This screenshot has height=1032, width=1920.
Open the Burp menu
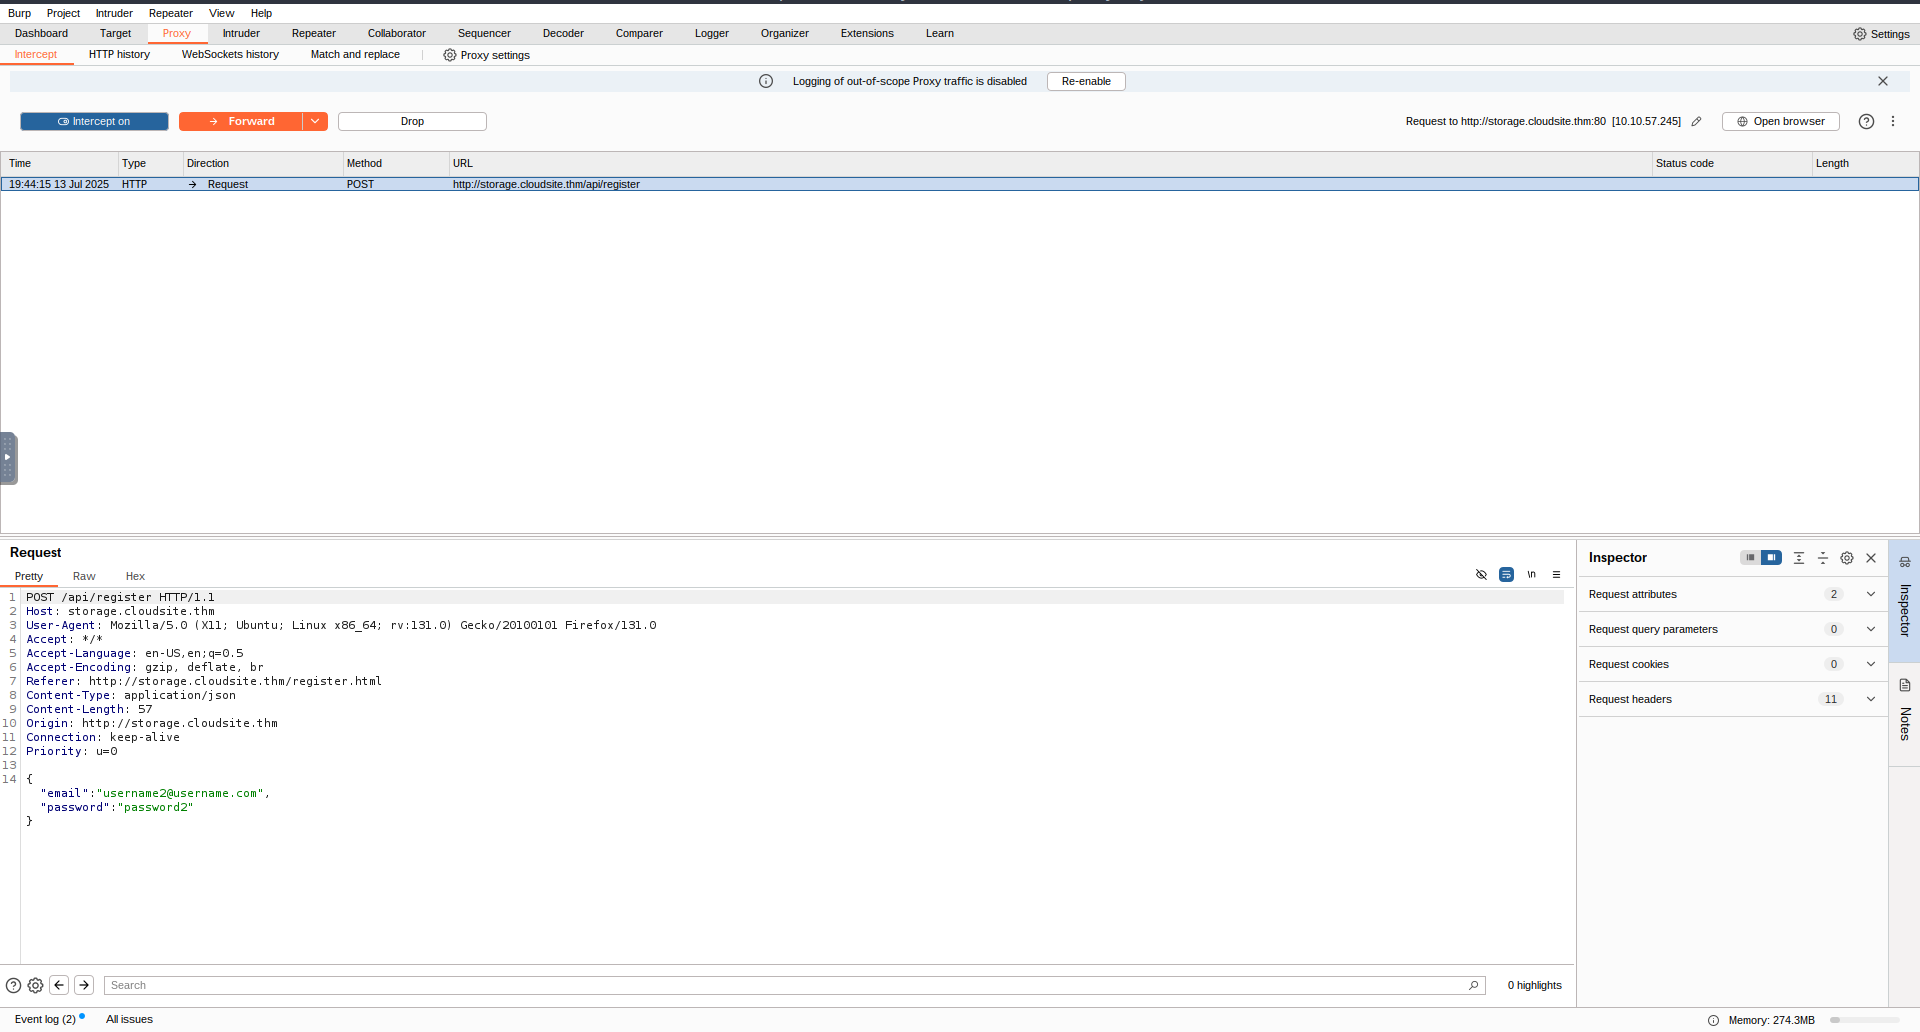[19, 13]
